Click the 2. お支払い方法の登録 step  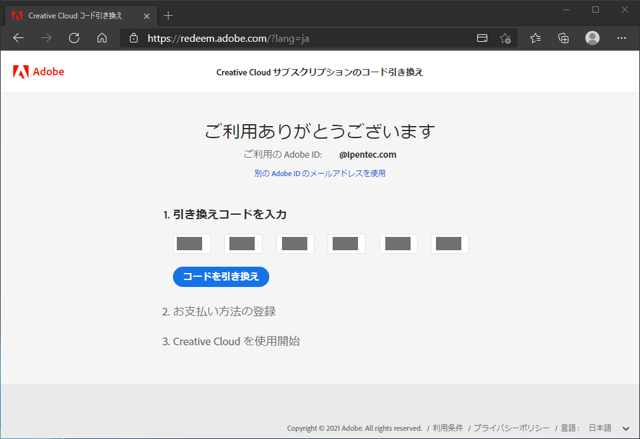[x=219, y=312]
